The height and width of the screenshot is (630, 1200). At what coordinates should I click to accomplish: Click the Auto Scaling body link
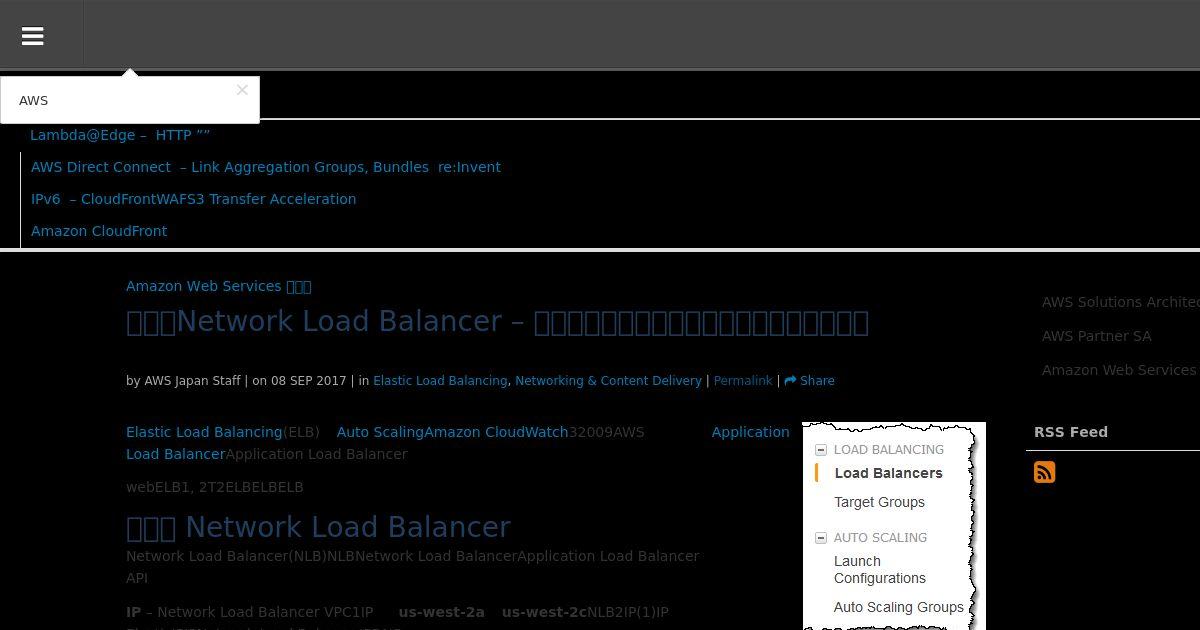click(x=380, y=432)
